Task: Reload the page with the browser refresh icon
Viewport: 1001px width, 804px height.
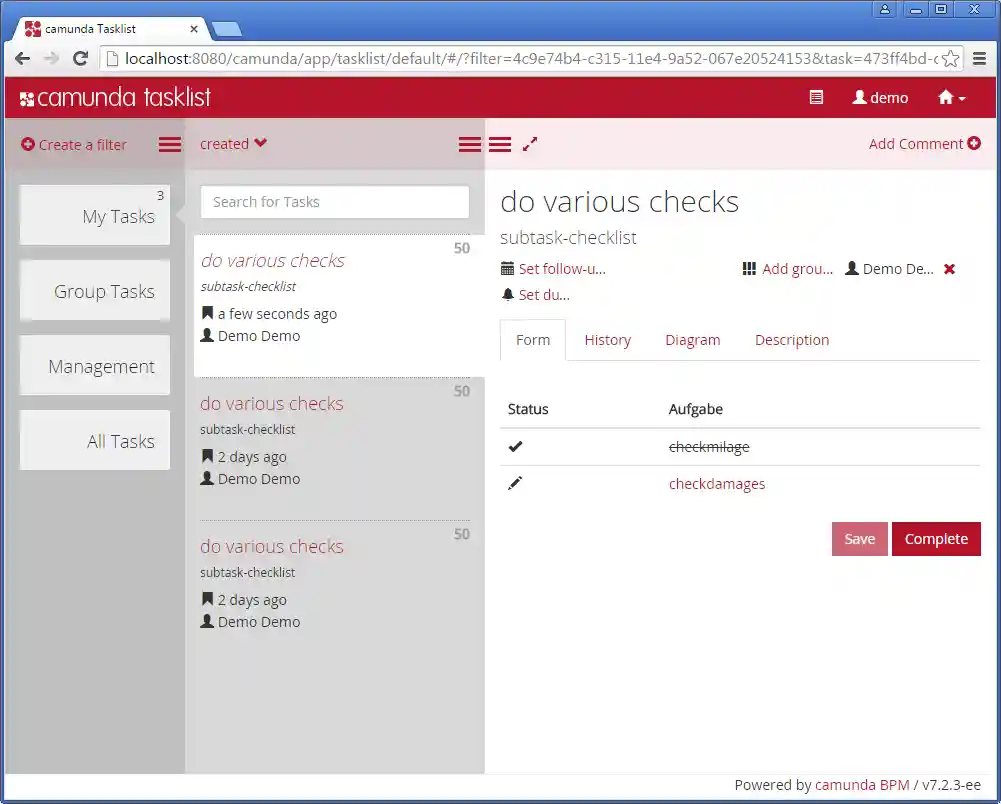Action: [81, 59]
